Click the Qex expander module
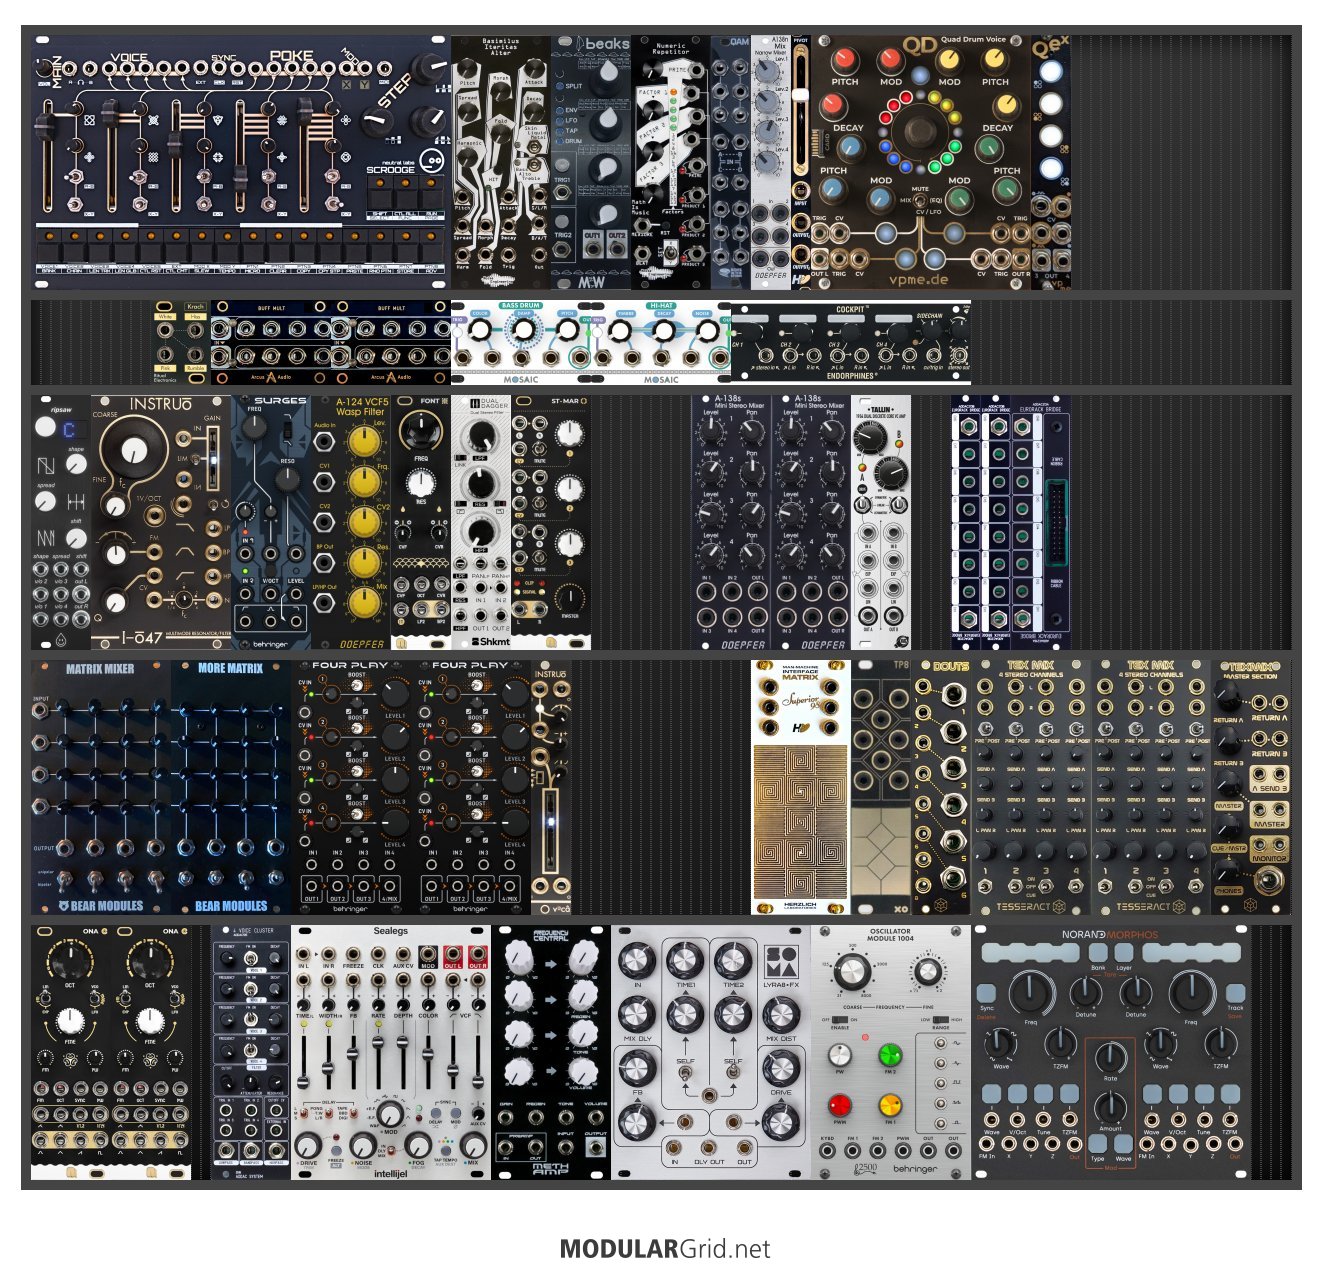This screenshot has width=1332, height=1270. 1051,163
